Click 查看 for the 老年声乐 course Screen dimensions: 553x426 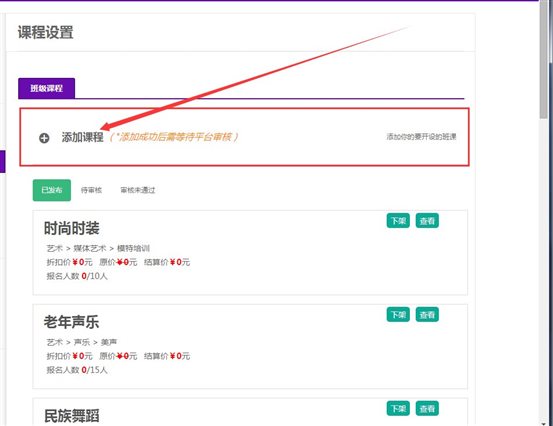click(x=427, y=315)
